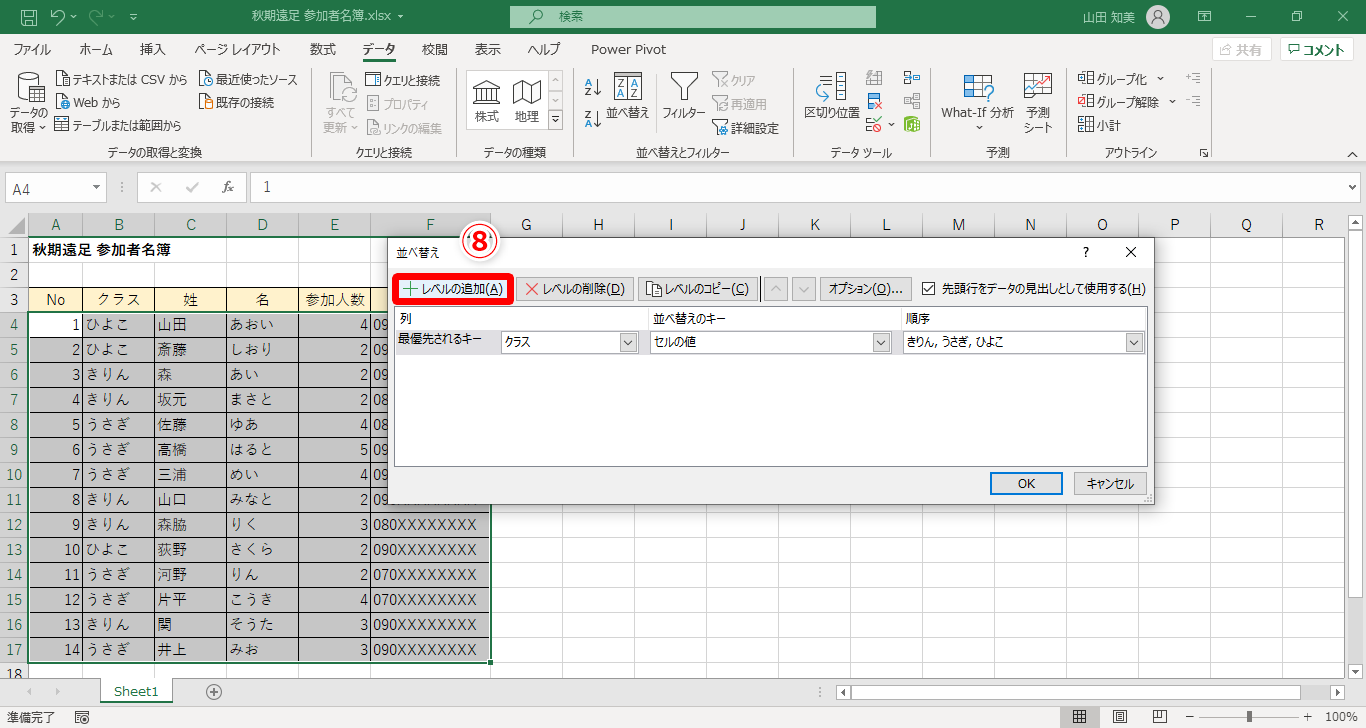Open the Quick Access Toolbar customize dropdown
The image size is (1366, 728).
[x=134, y=17]
